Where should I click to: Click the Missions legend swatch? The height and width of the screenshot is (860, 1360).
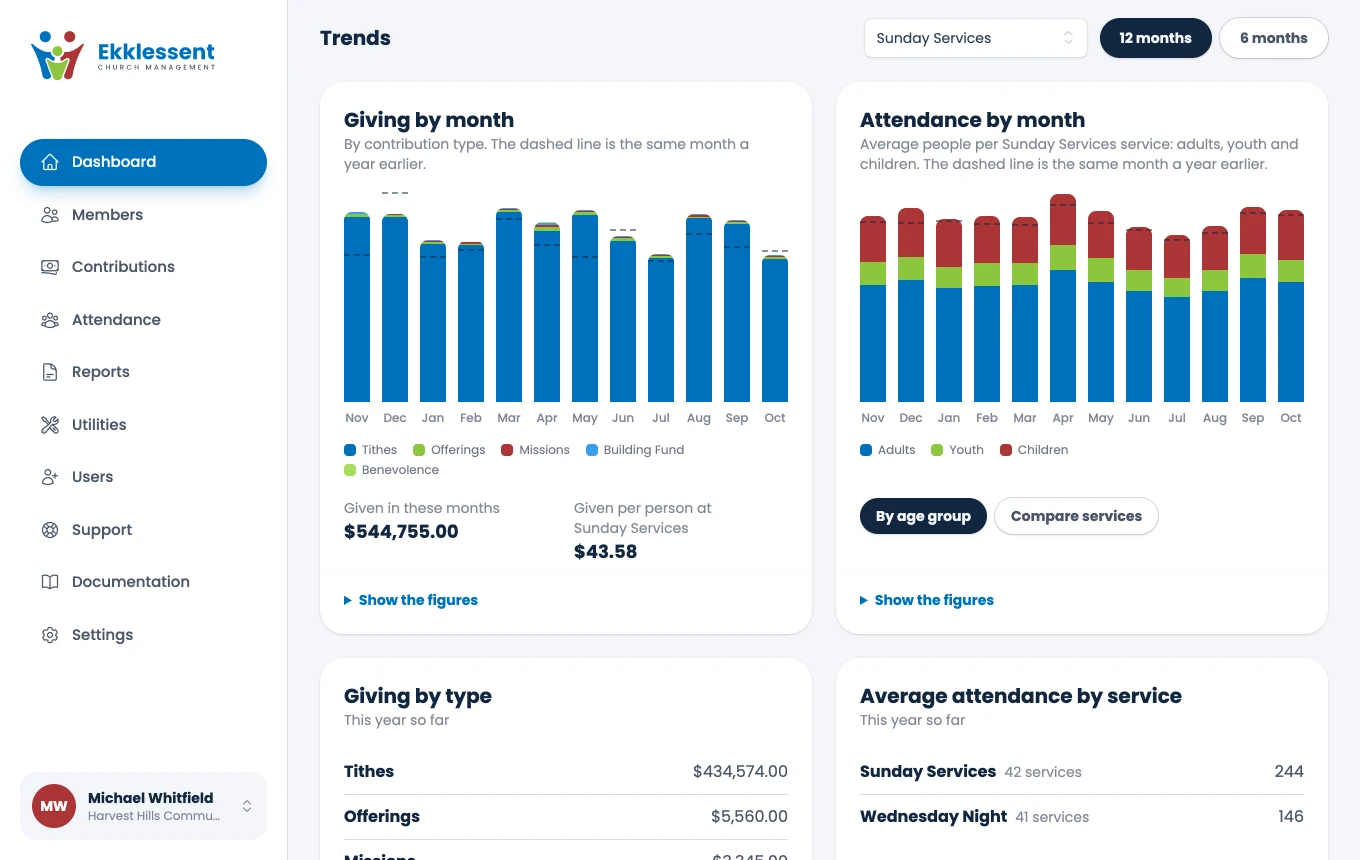[x=507, y=450]
